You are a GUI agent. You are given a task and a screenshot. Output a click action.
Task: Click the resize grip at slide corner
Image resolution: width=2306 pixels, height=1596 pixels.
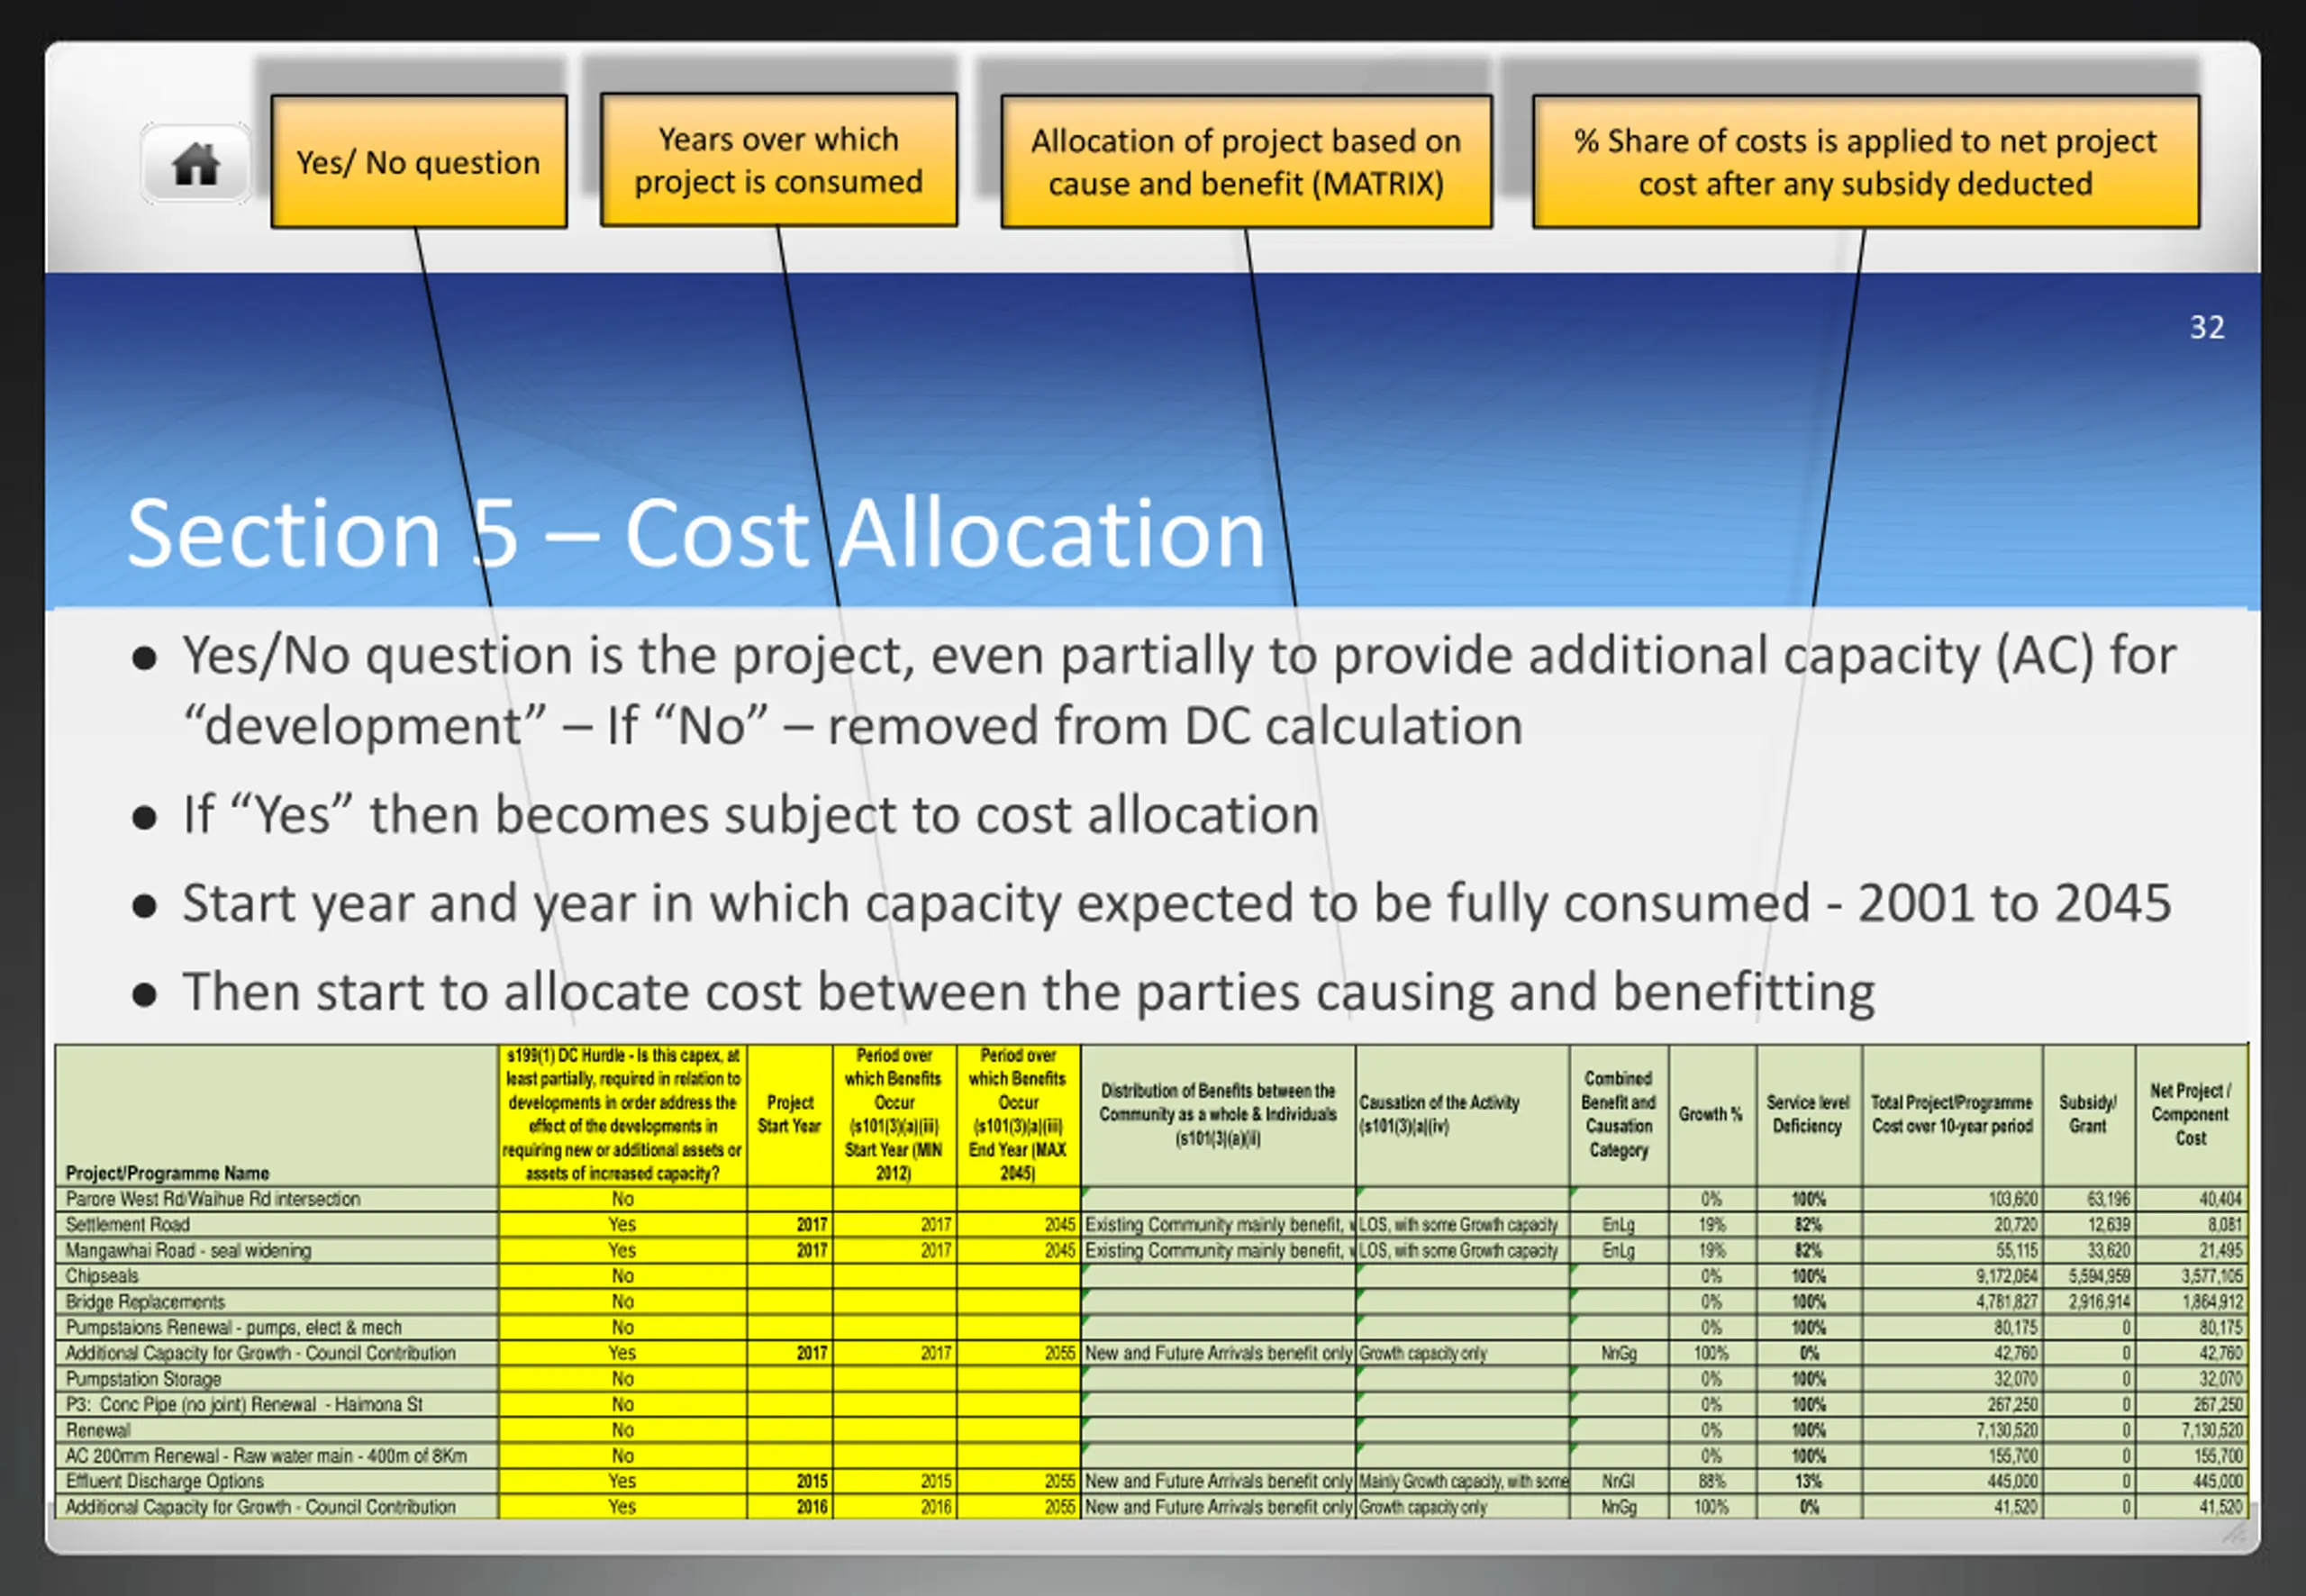tap(2233, 1533)
